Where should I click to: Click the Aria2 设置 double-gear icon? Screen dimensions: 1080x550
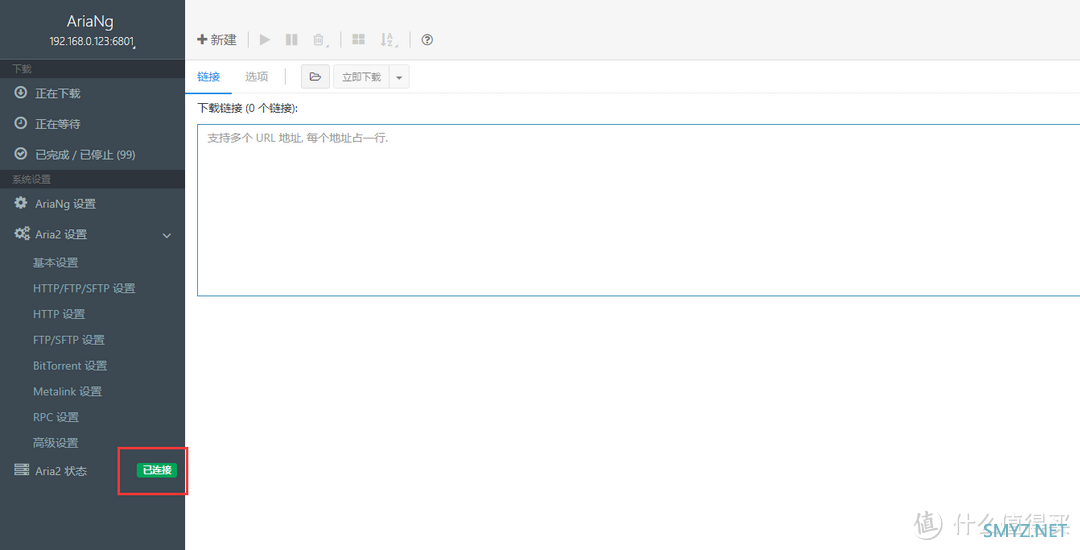point(22,234)
